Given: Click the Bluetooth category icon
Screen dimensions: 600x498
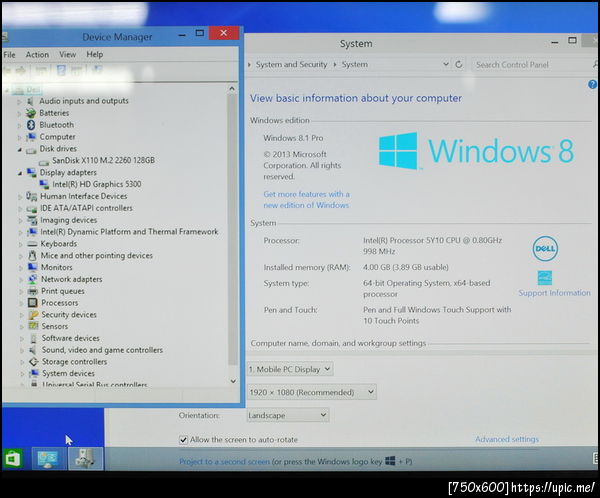Looking at the screenshot, I should (31, 125).
